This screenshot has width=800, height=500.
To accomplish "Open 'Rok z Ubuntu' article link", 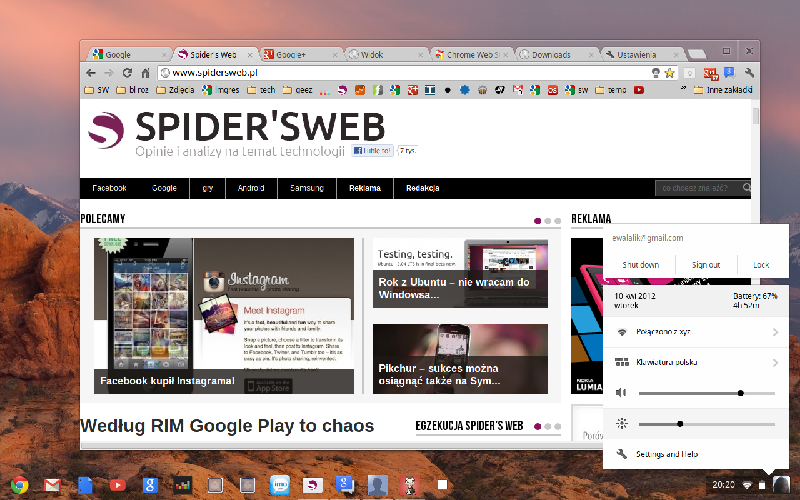I will [x=454, y=288].
